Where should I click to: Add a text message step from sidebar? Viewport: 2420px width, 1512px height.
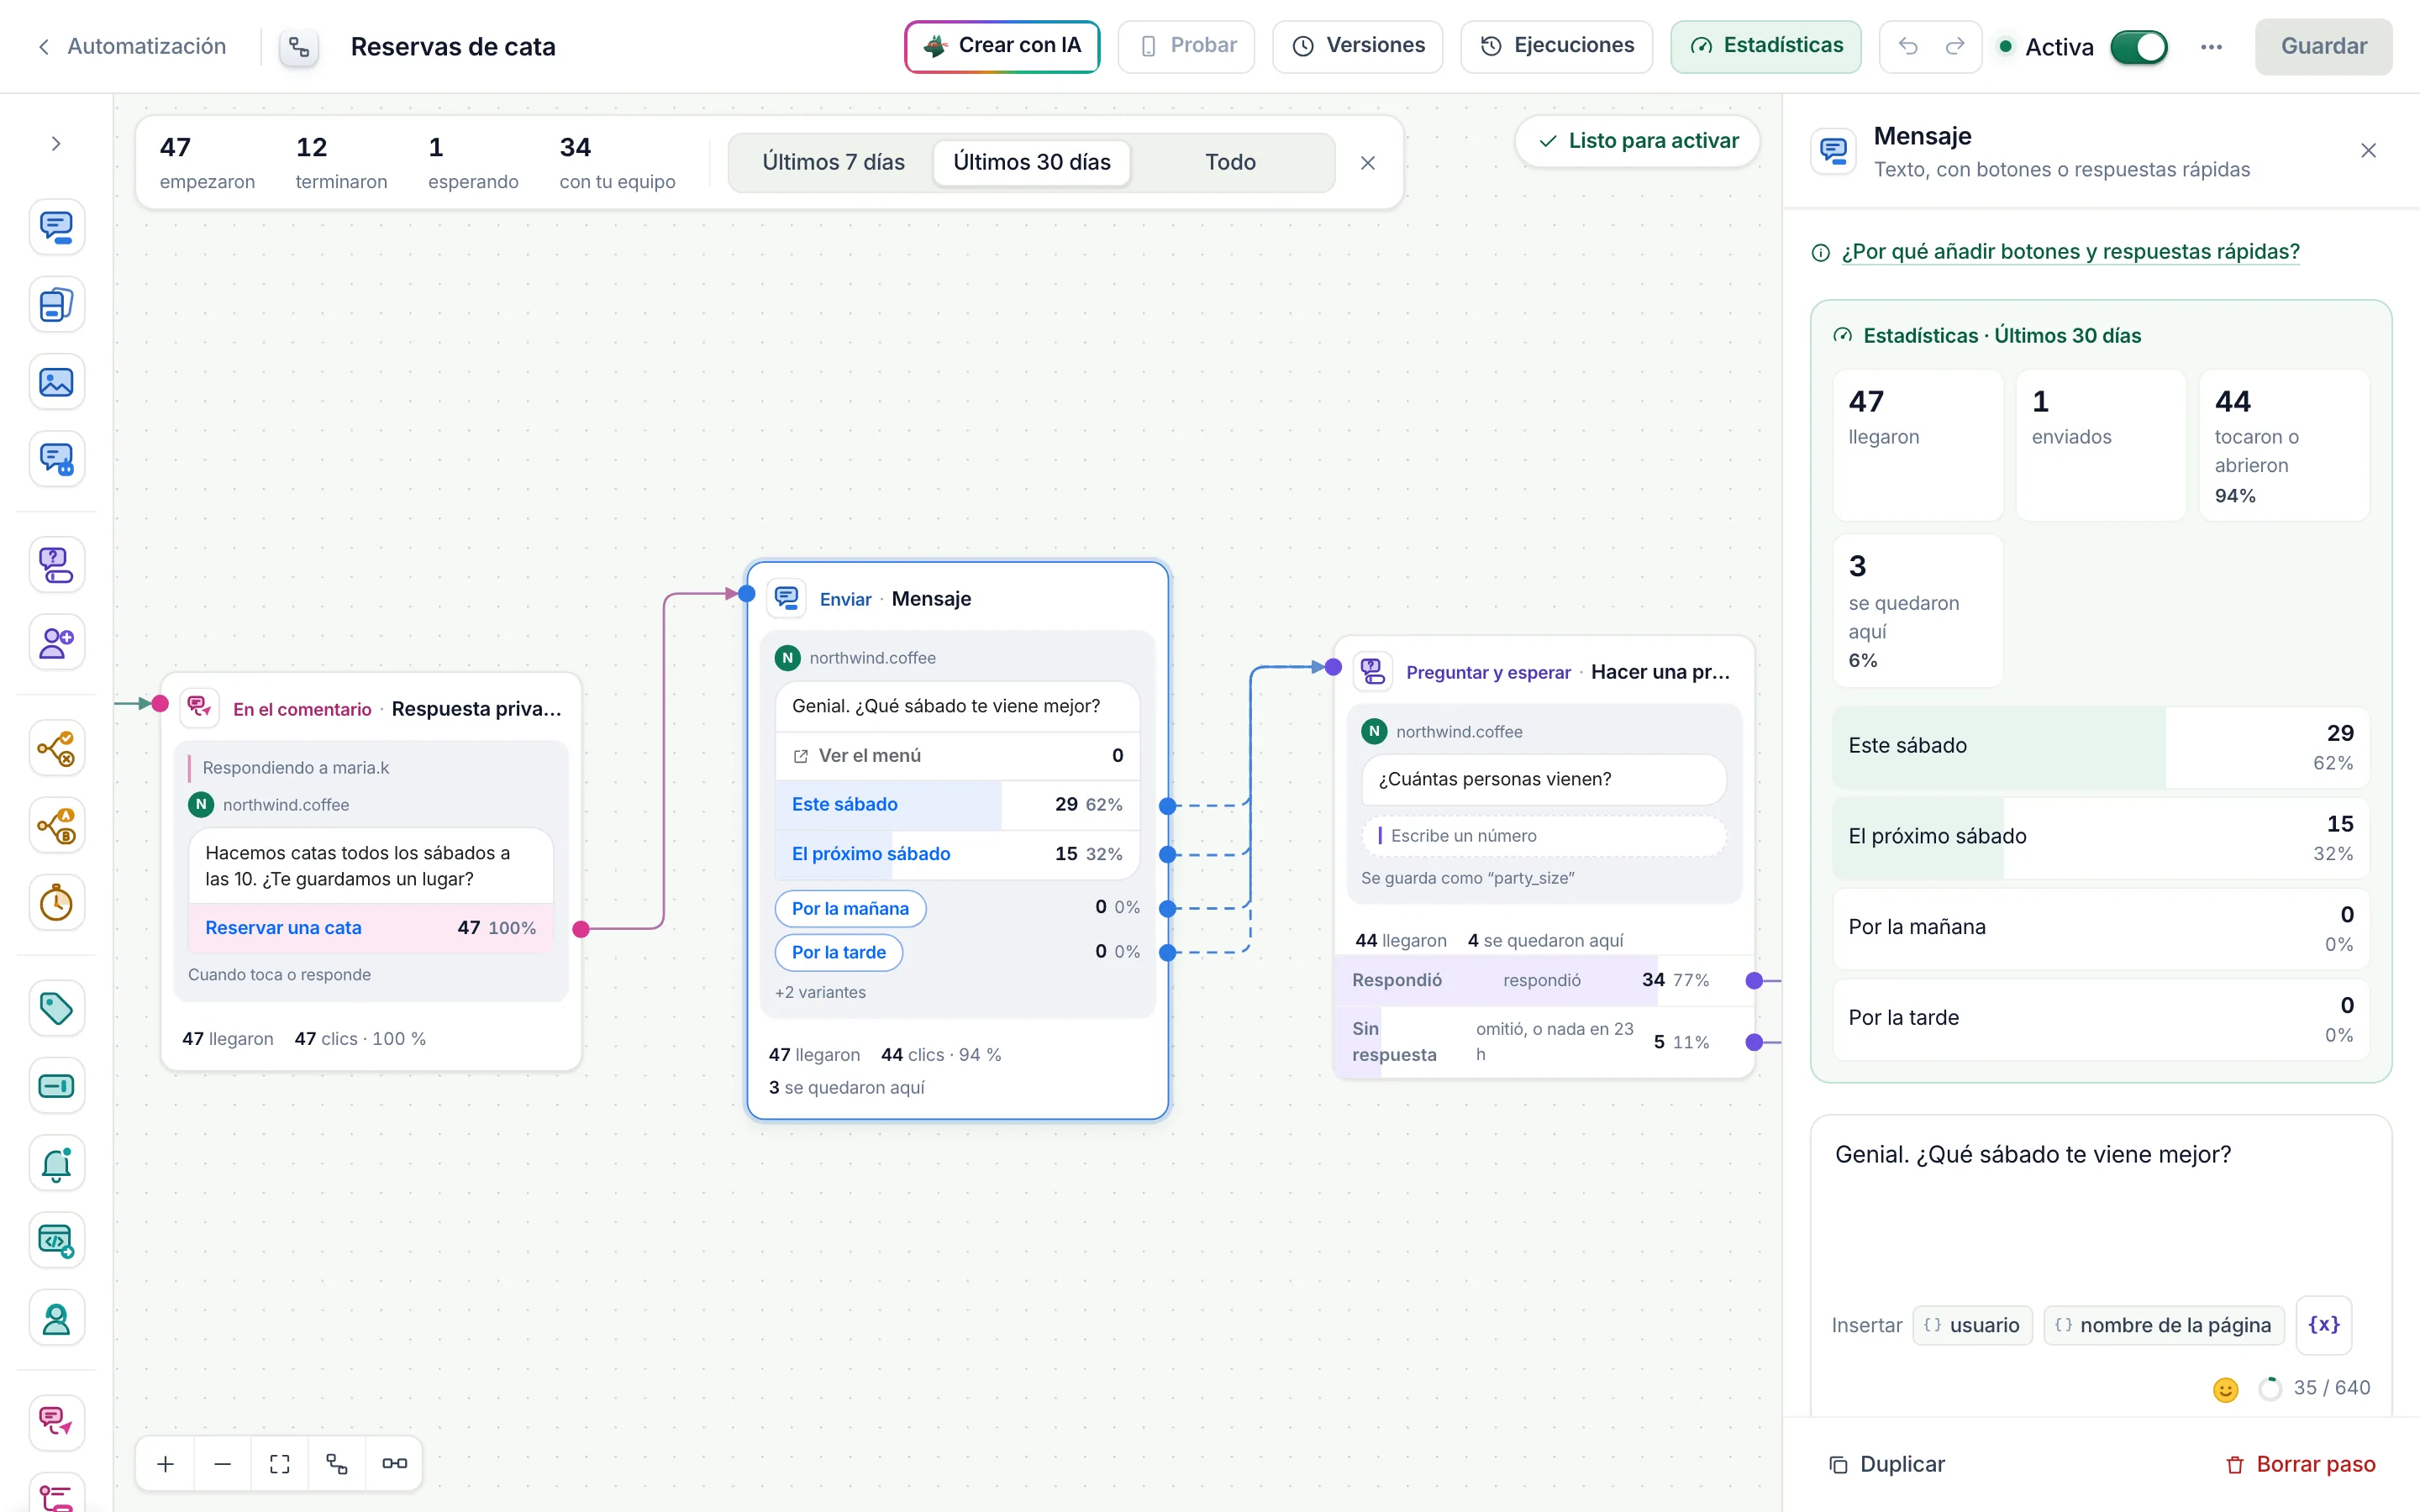tap(56, 227)
